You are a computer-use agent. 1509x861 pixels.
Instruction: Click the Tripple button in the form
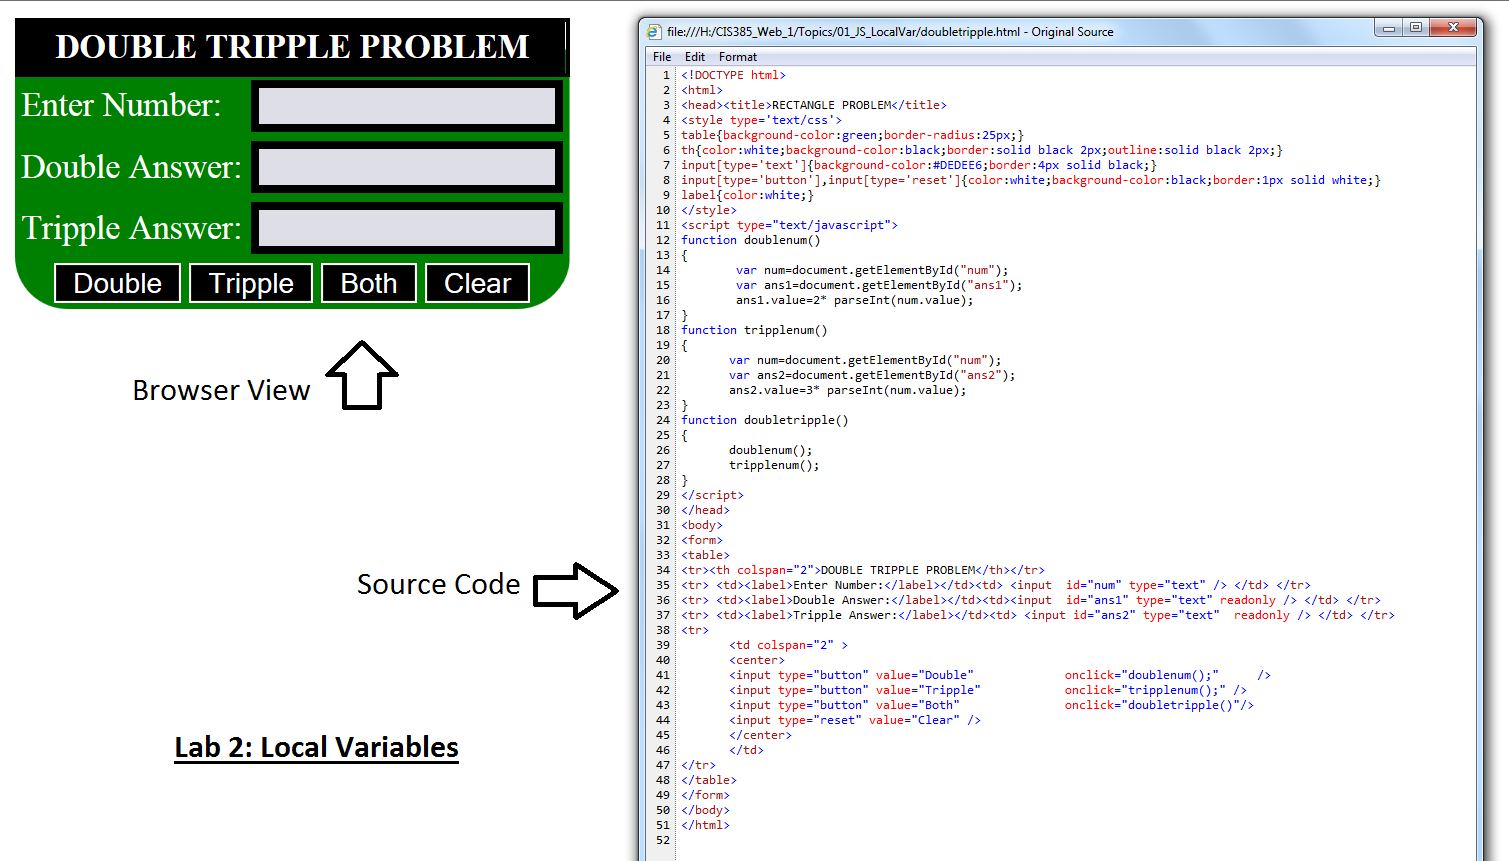coord(250,283)
